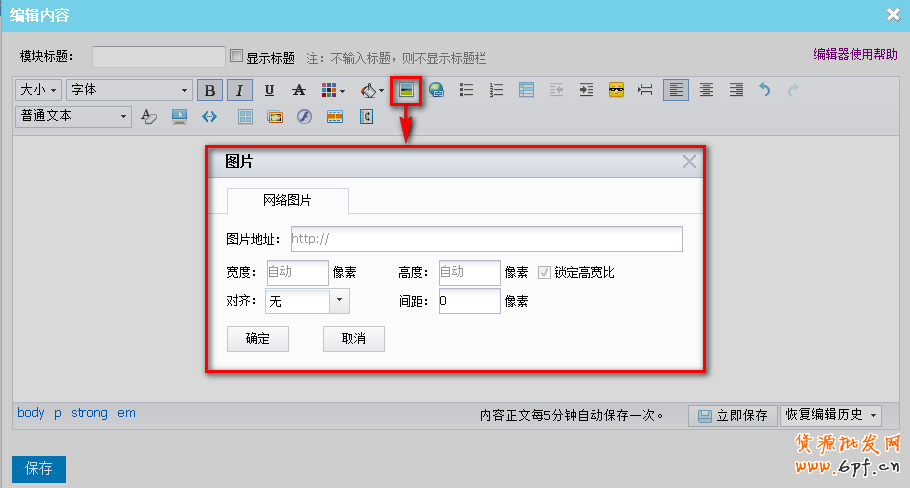
Task: Align text to center
Action: [x=706, y=90]
